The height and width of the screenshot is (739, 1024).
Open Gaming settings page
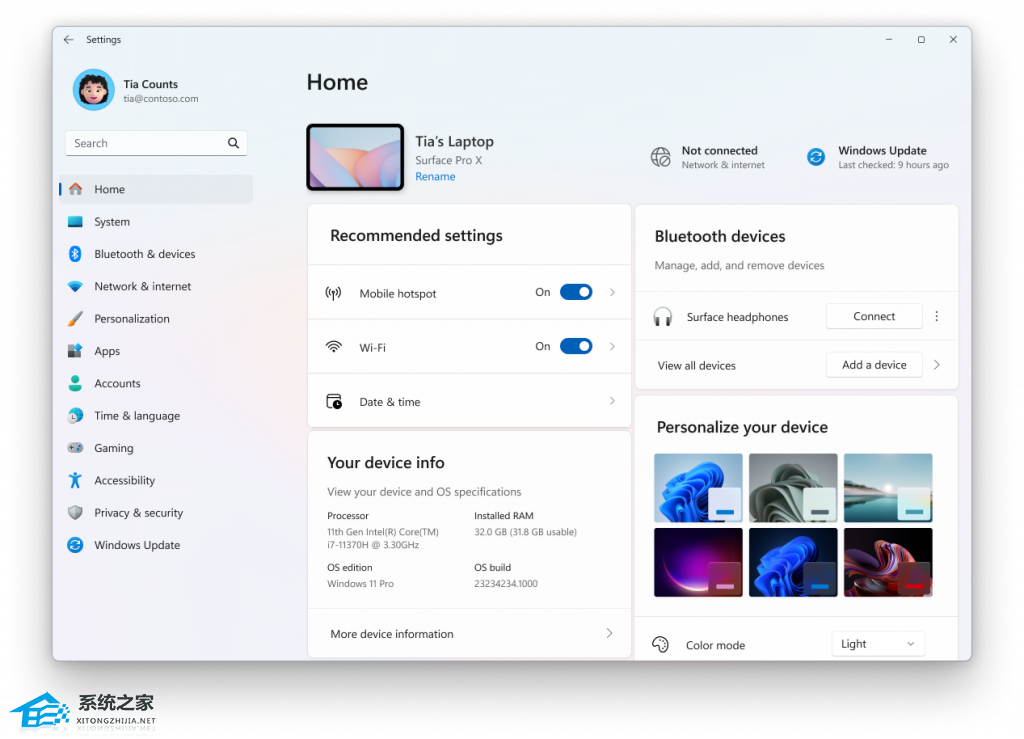156,448
